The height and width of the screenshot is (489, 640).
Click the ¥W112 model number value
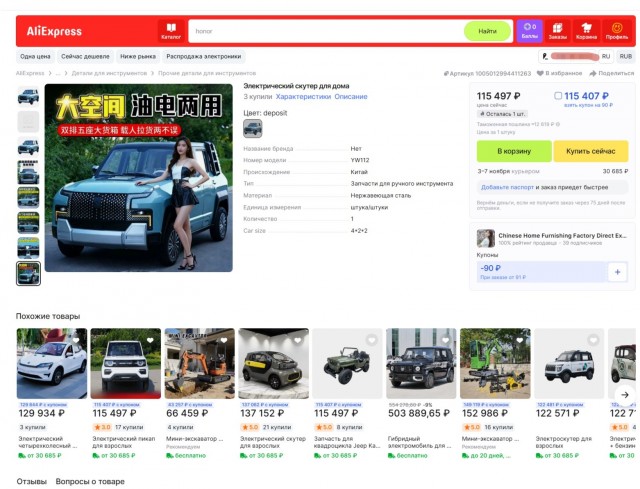tap(360, 160)
